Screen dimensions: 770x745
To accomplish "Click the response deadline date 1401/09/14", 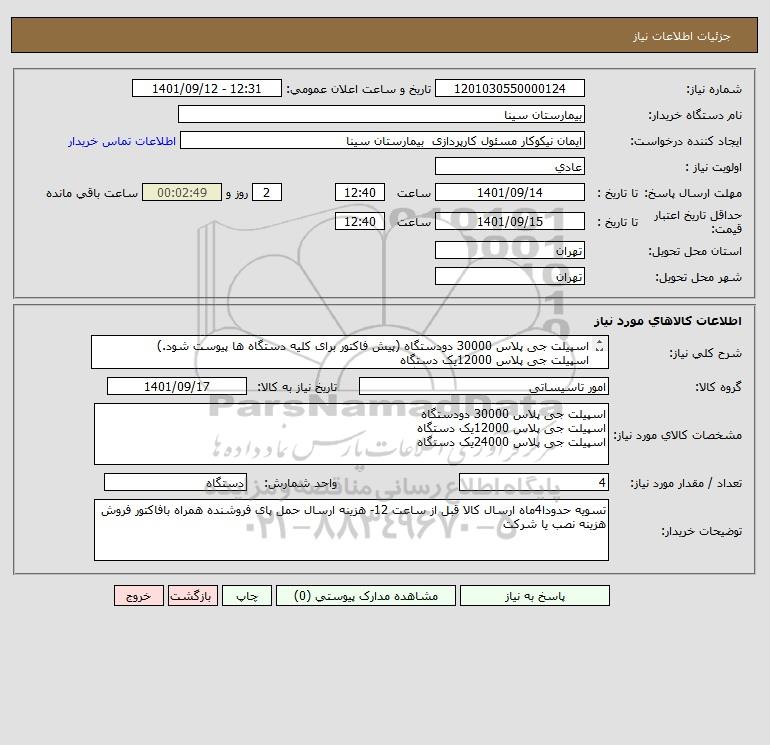I will pos(510,193).
